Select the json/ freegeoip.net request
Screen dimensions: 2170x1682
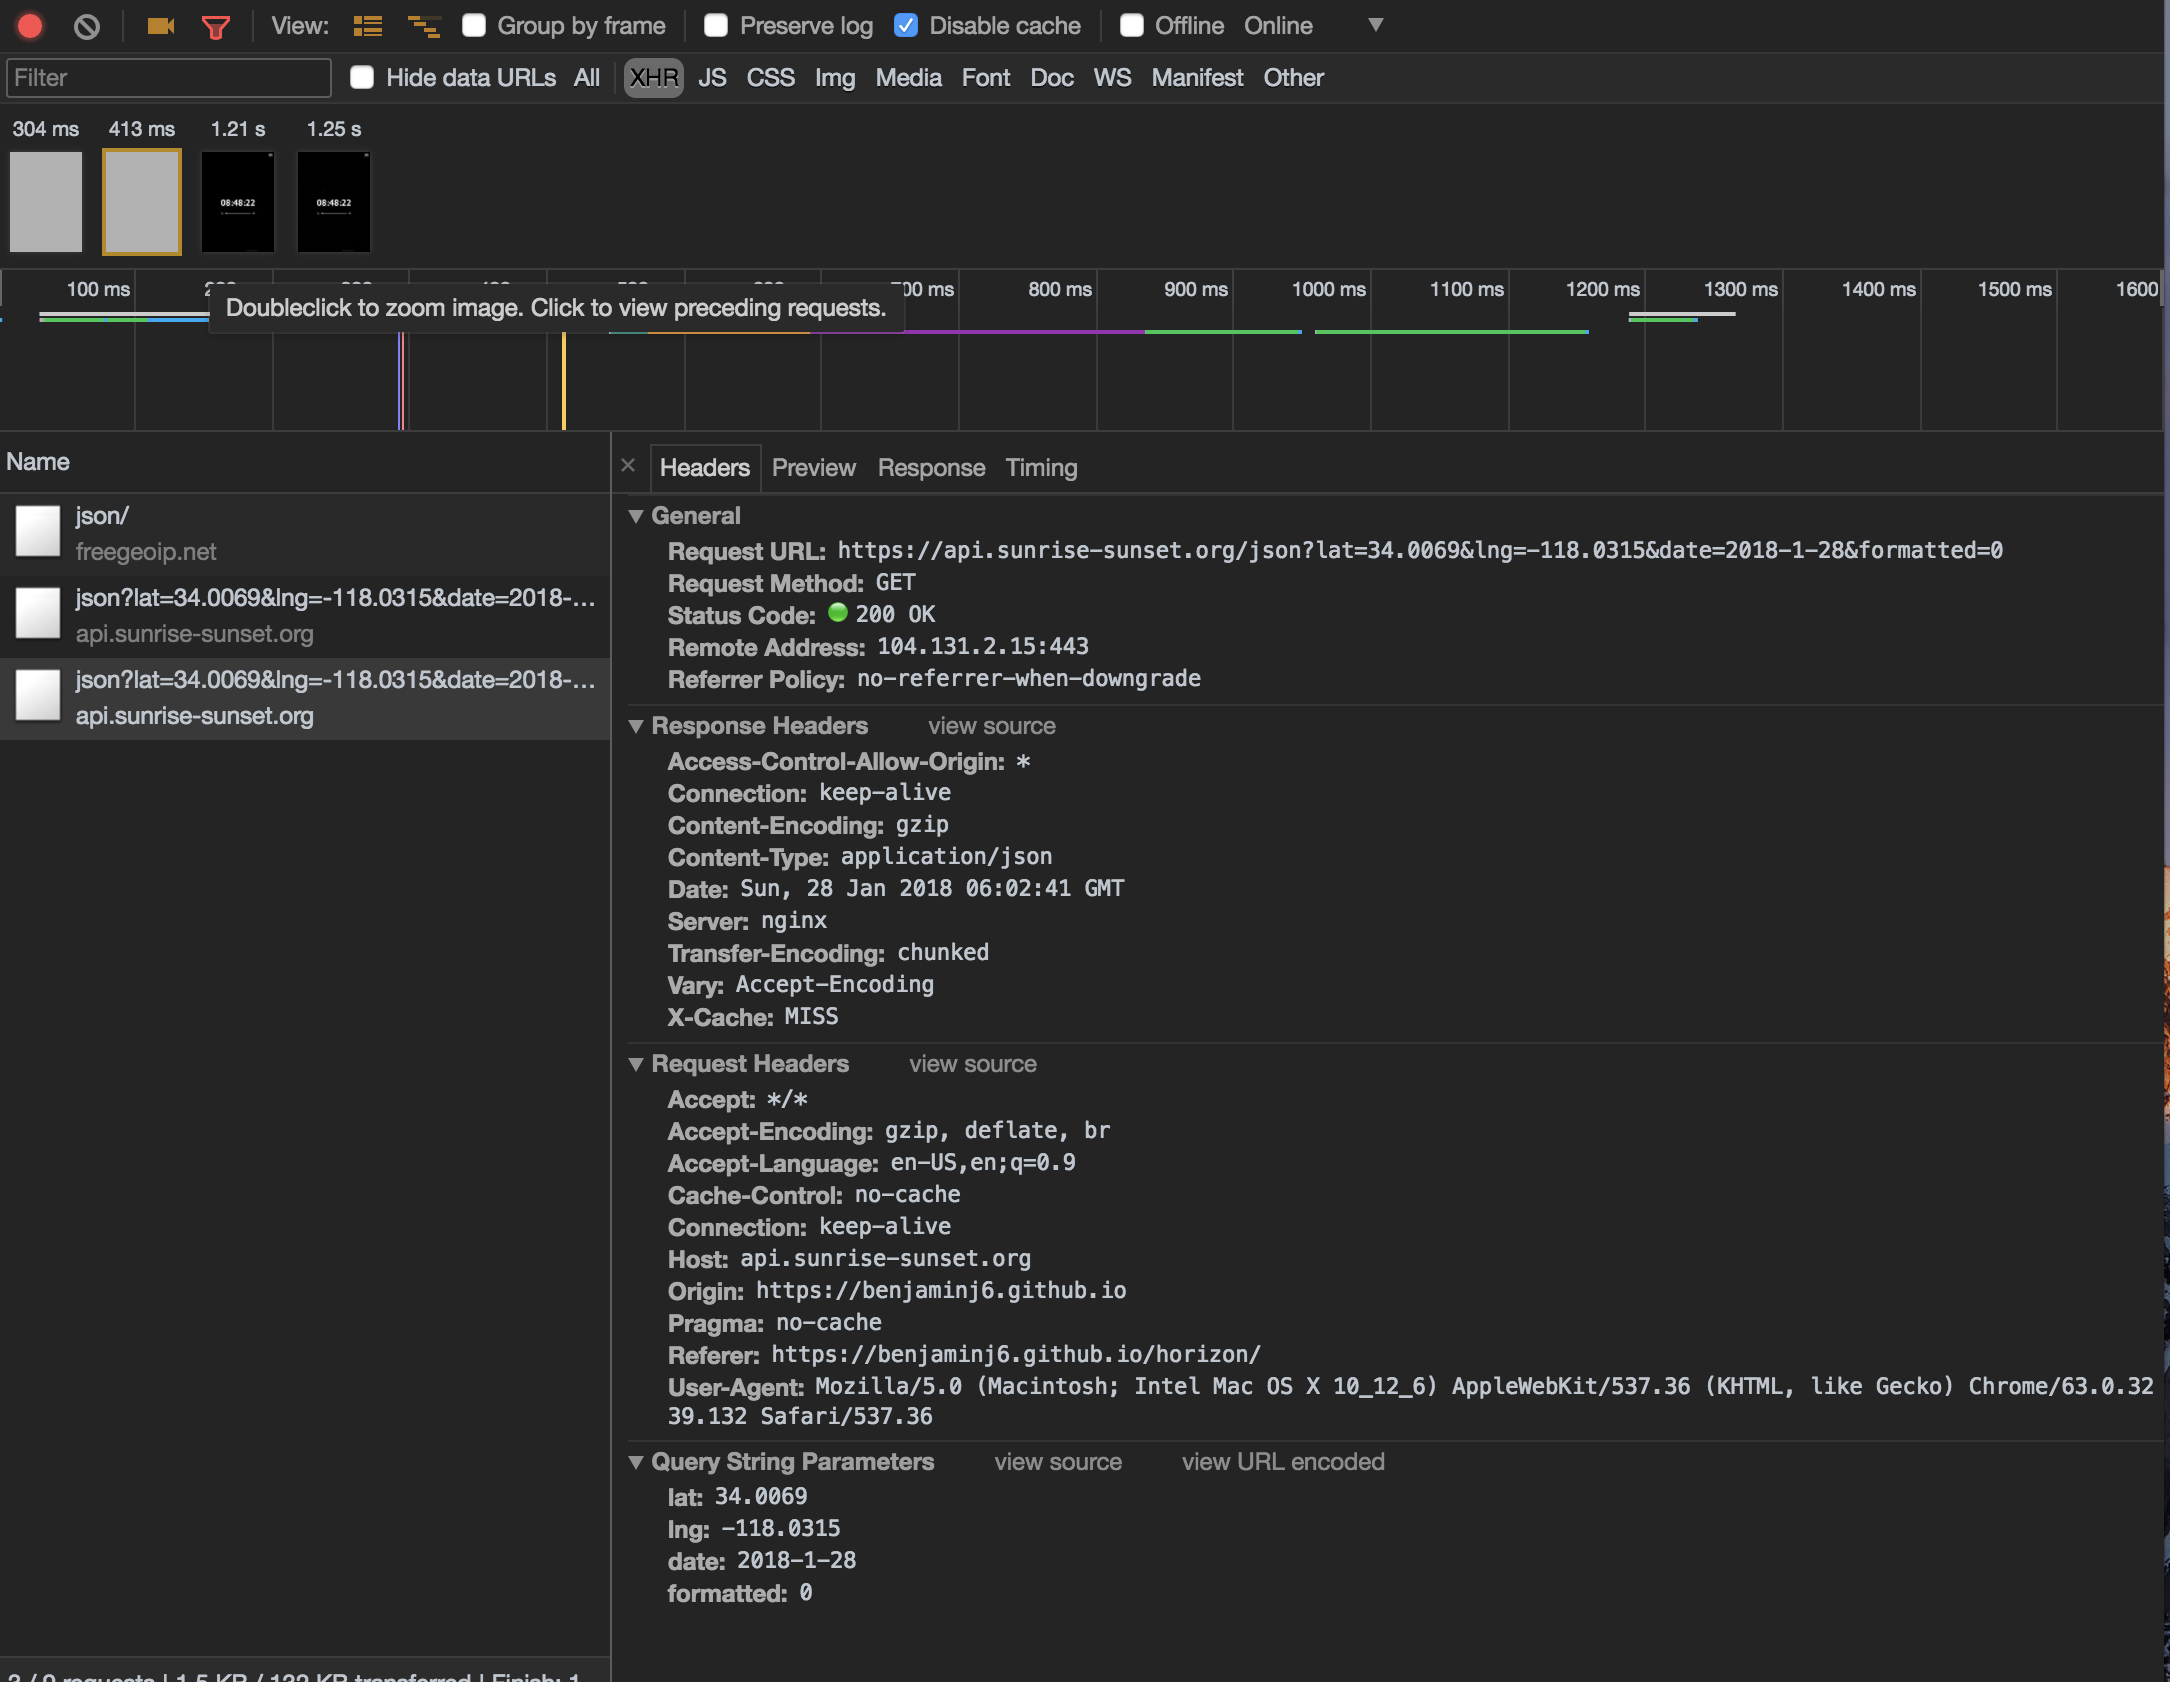pos(305,534)
